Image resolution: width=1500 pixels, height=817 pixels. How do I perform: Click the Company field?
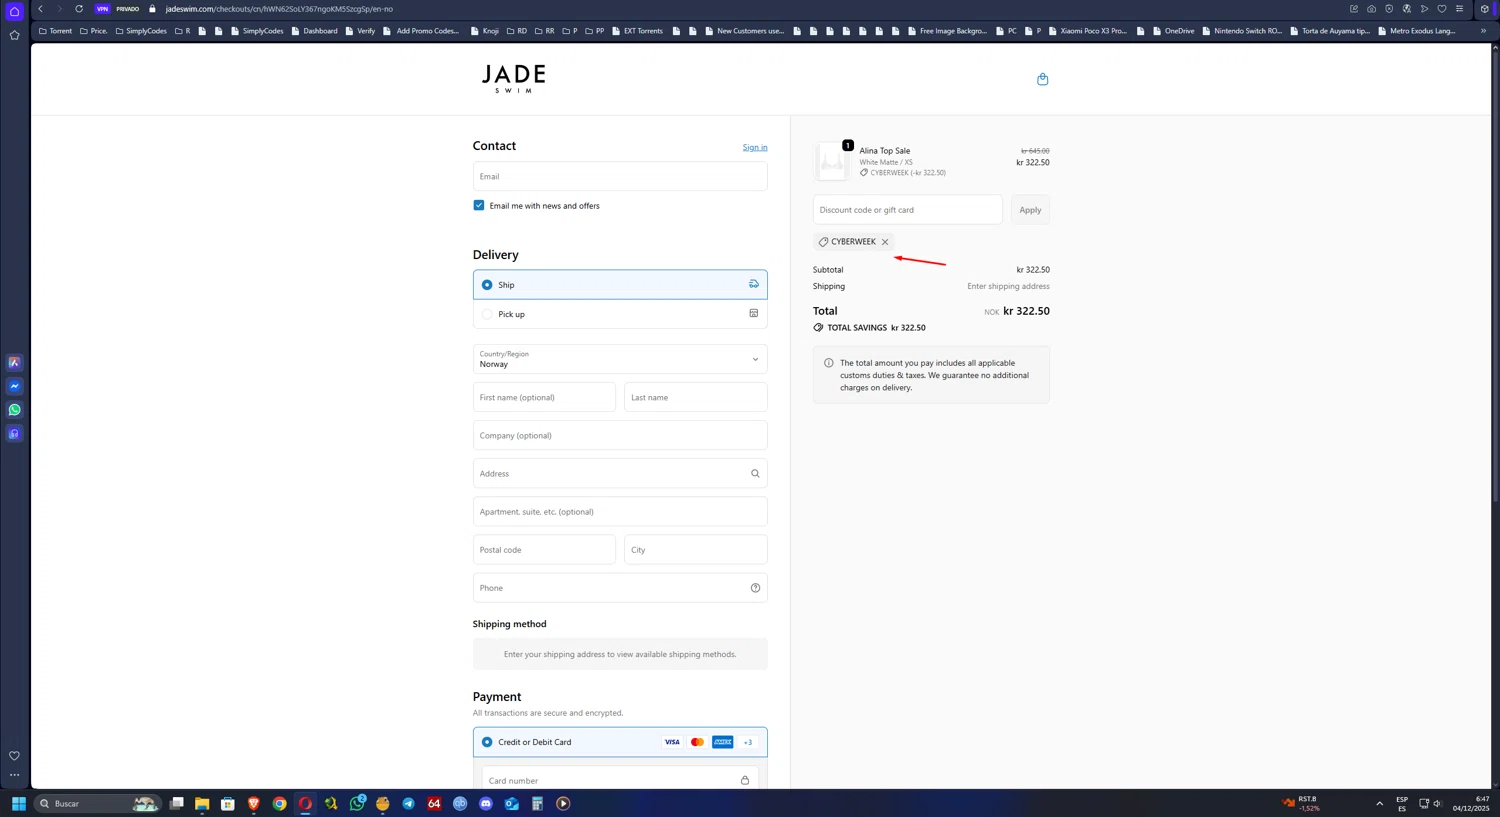pyautogui.click(x=620, y=435)
